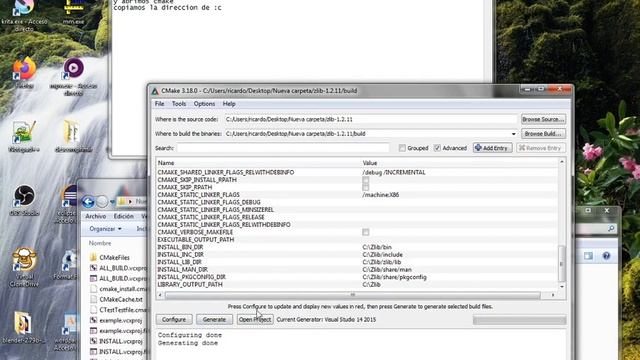Click the Generate button
The width and height of the screenshot is (640, 360).
[214, 320]
